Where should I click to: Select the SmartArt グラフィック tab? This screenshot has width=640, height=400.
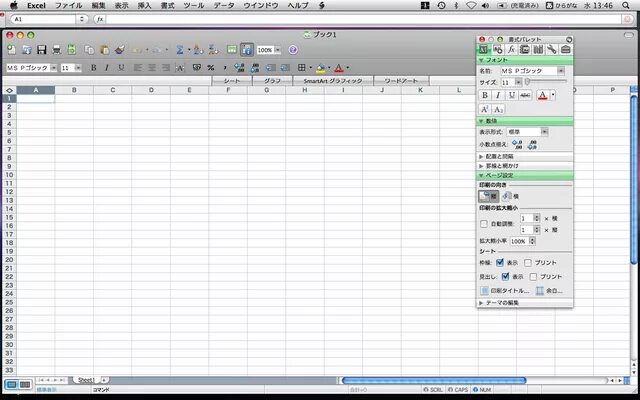click(x=333, y=81)
